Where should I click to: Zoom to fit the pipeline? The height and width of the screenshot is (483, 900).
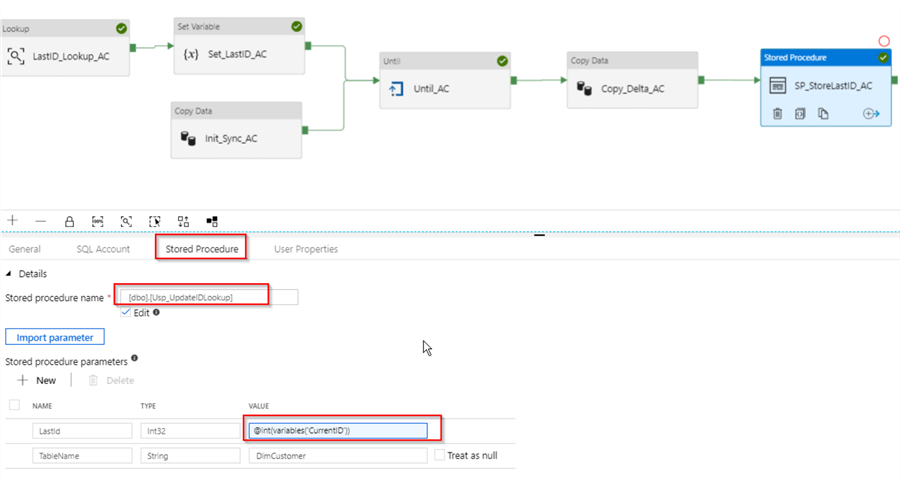(126, 221)
